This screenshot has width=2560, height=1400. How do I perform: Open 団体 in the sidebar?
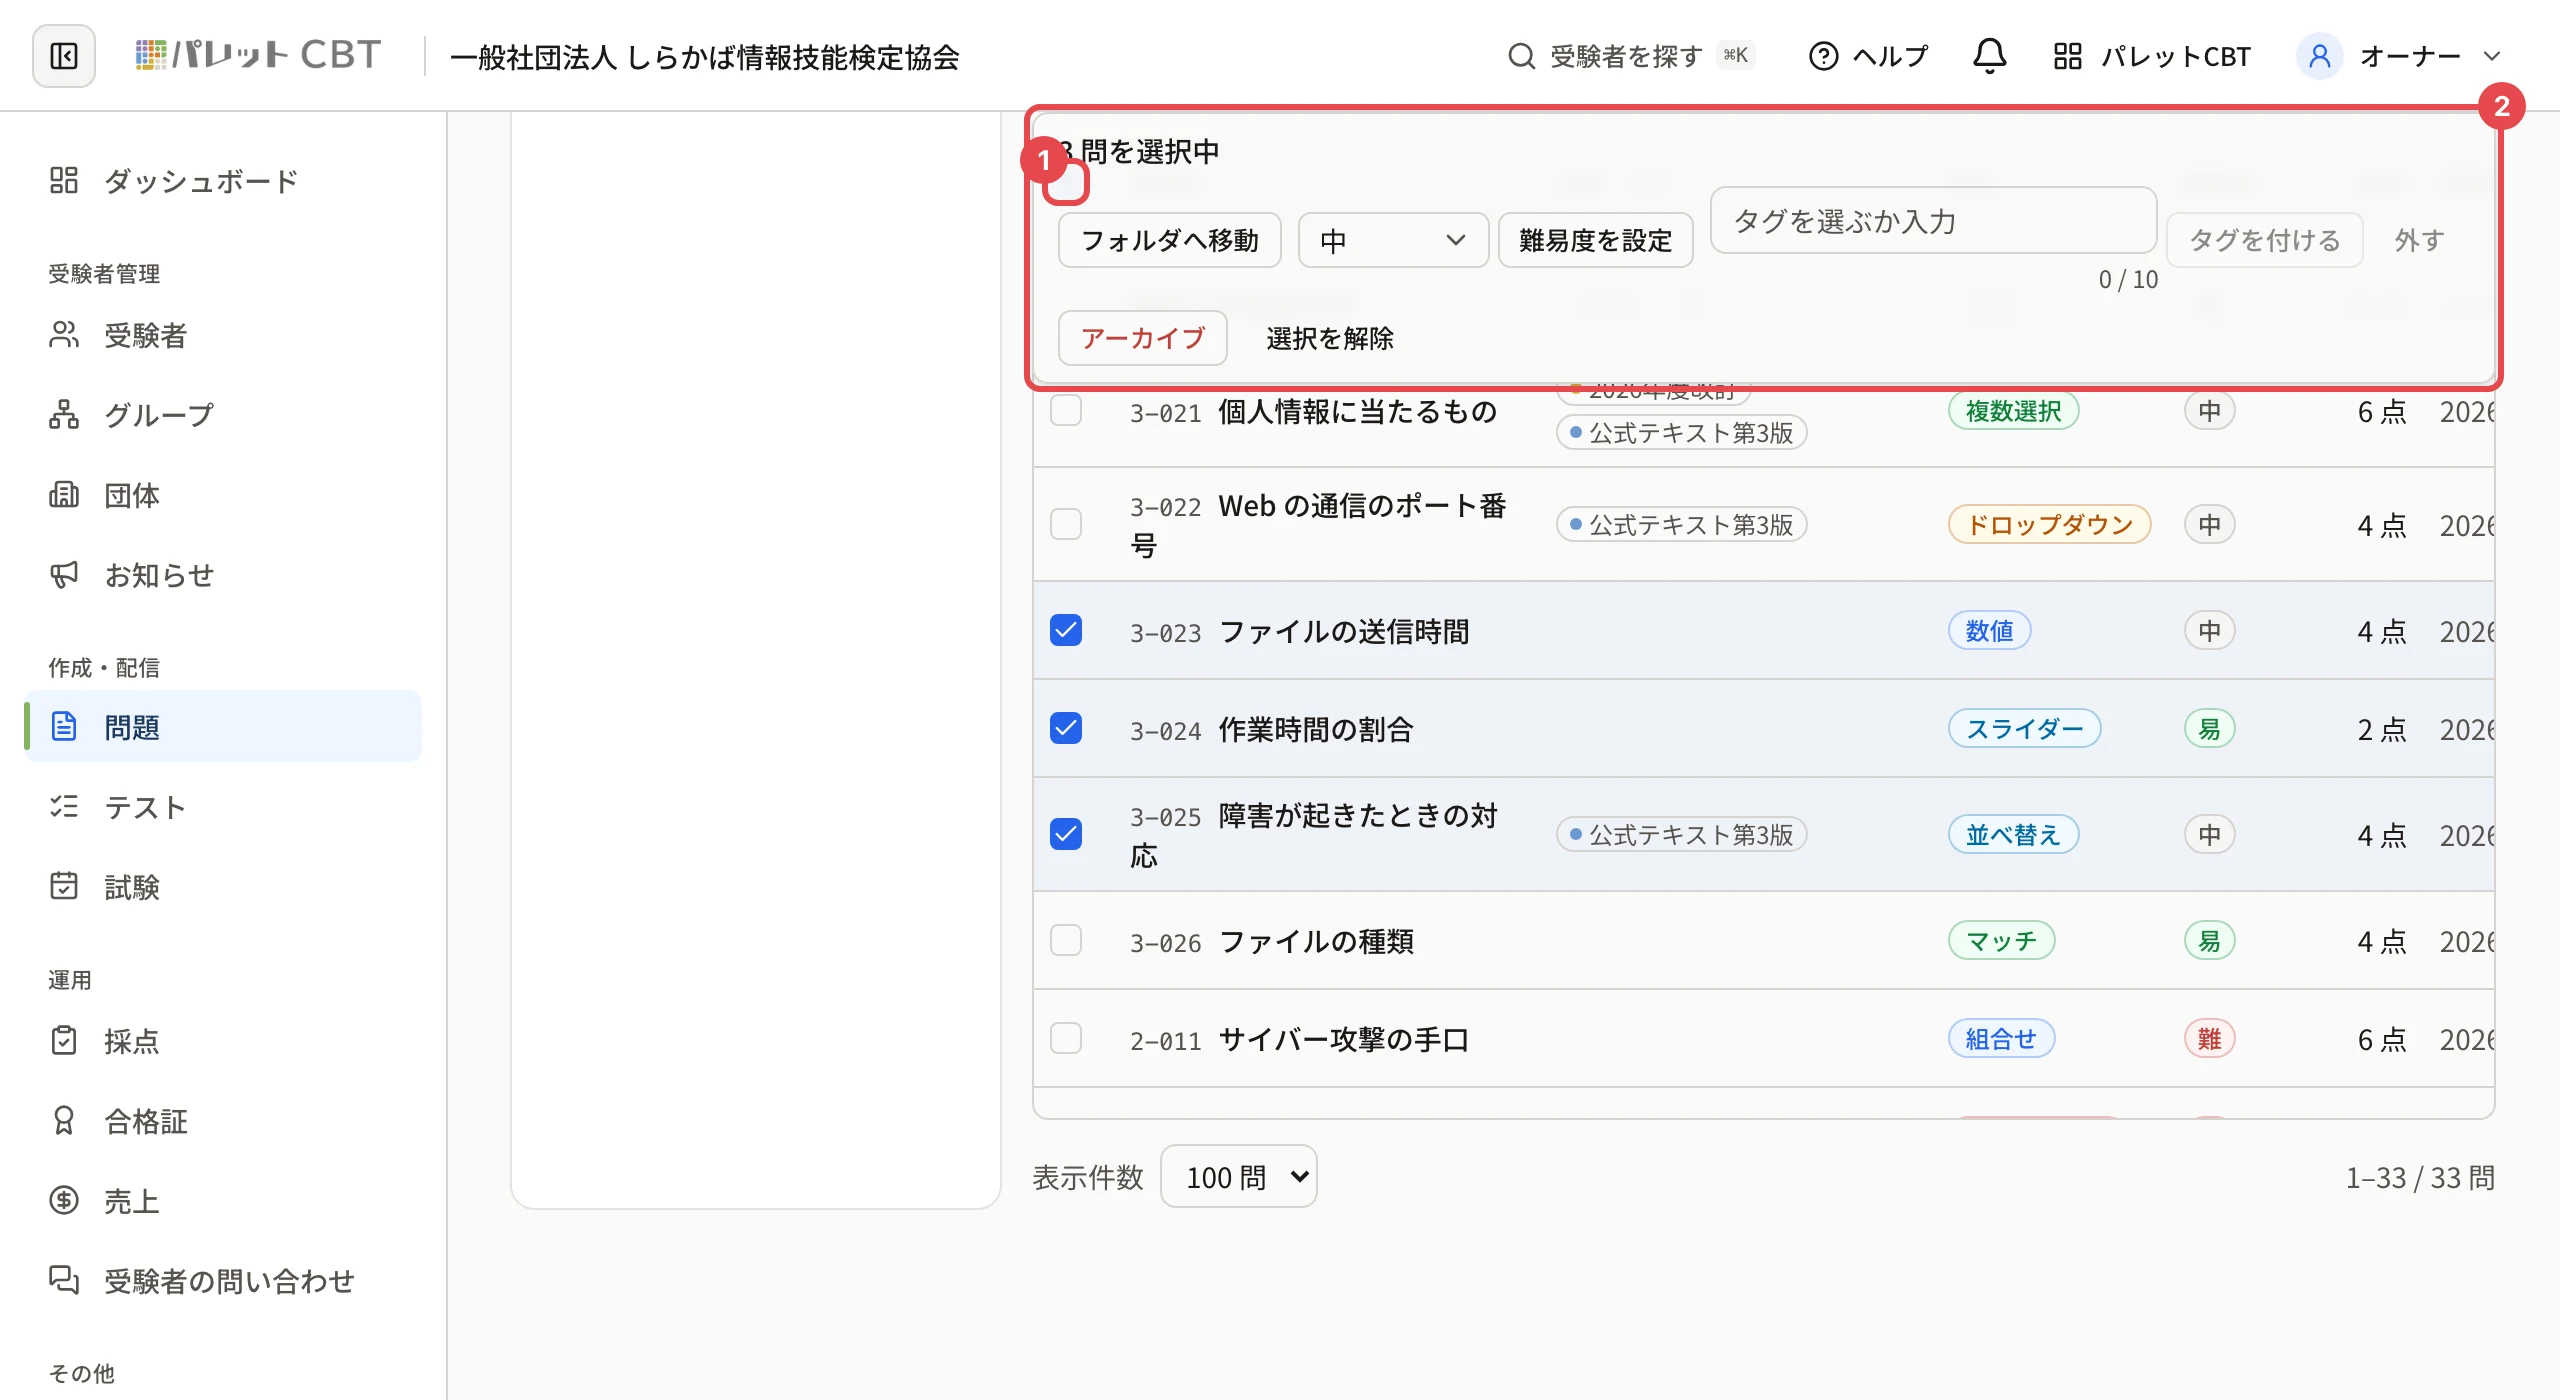(222, 495)
